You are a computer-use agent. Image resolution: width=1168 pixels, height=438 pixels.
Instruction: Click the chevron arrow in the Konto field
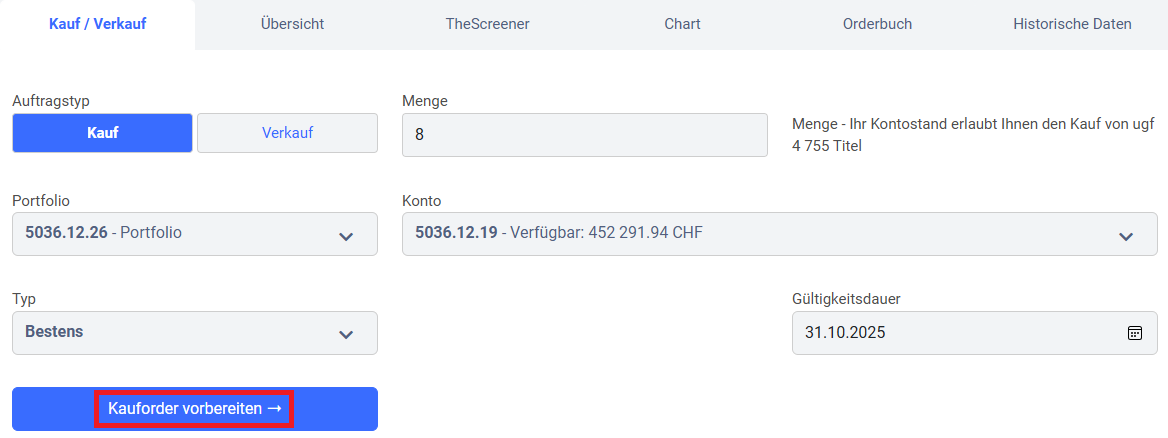(x=1126, y=236)
